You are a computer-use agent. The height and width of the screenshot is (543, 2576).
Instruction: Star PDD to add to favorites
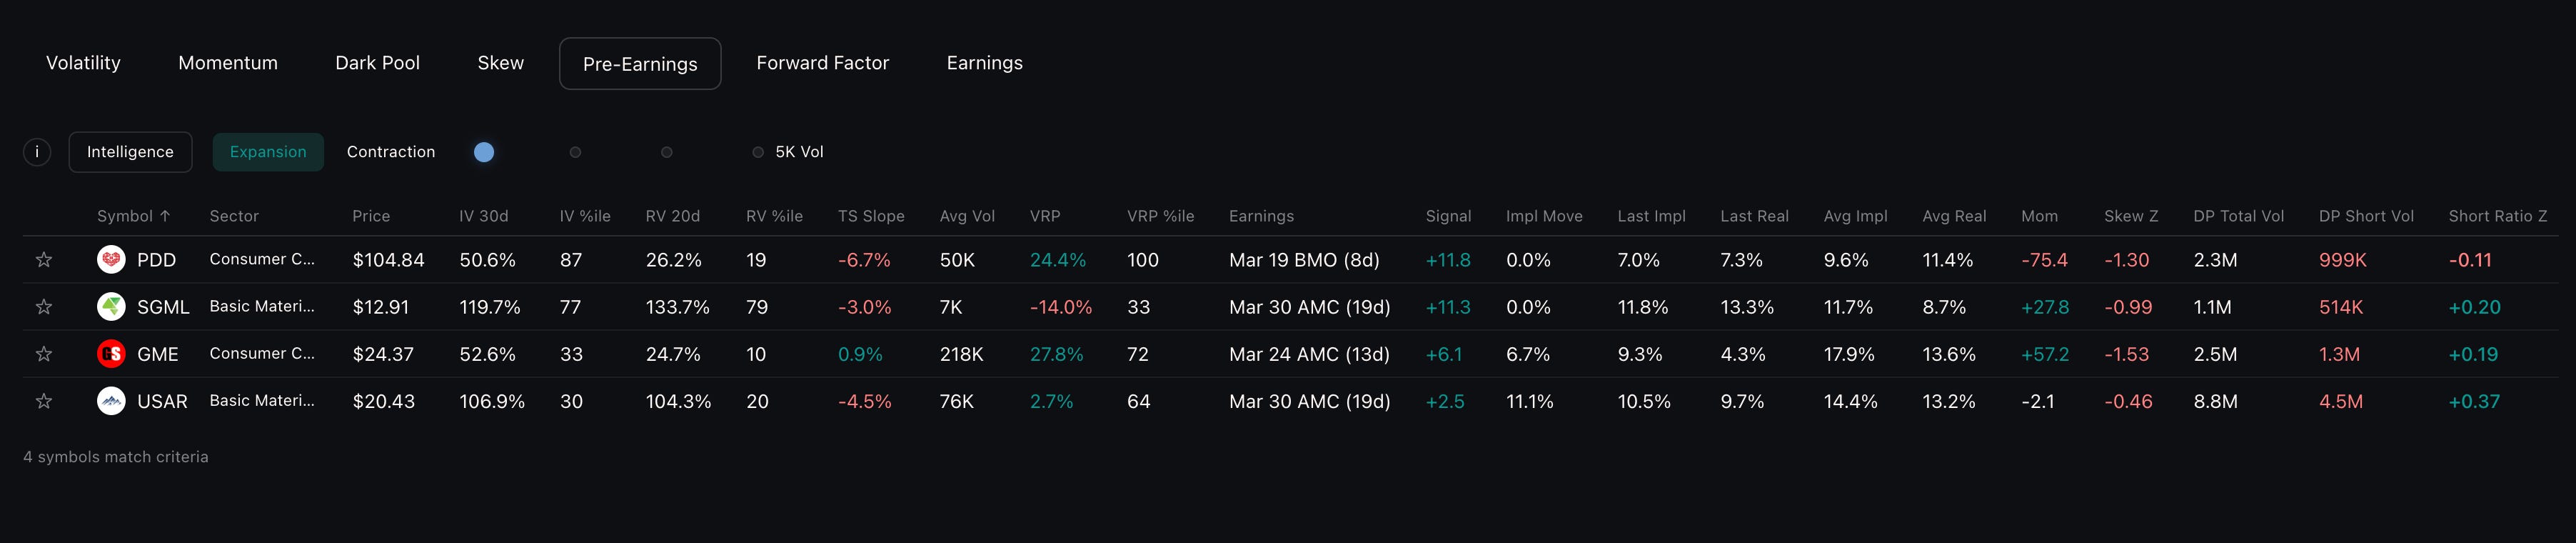[44, 260]
